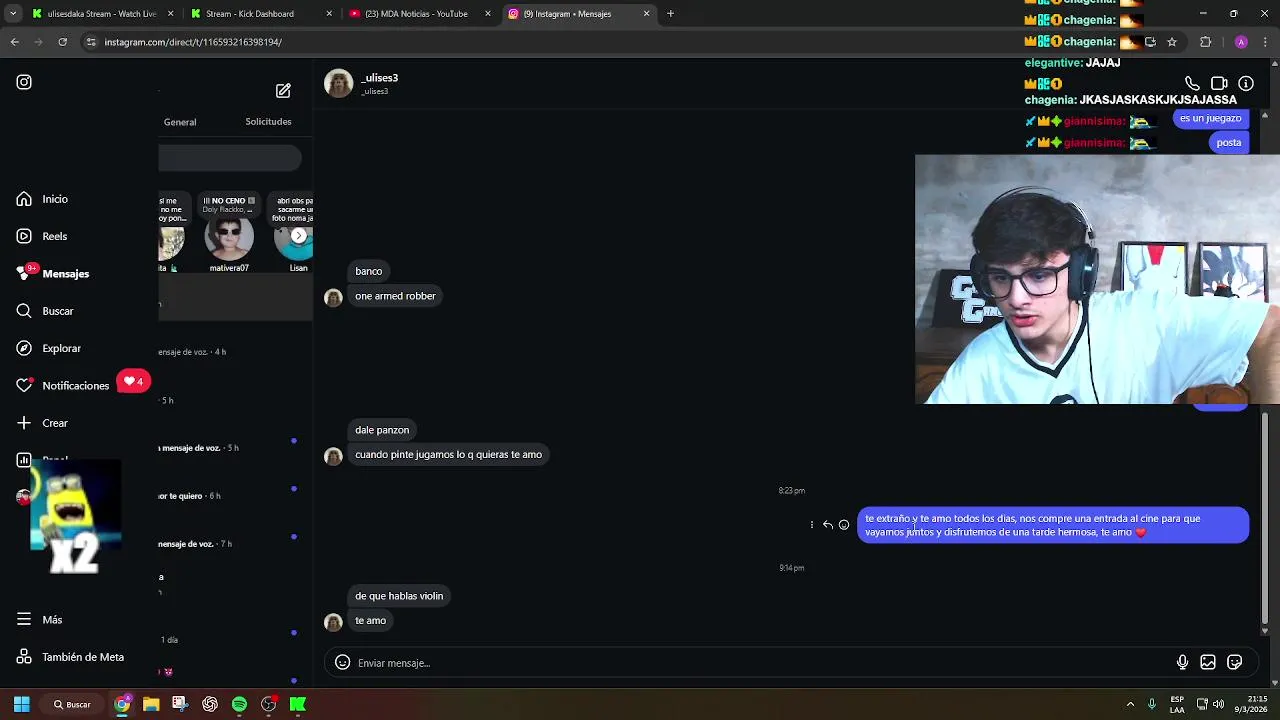Open the Buscar search icon in sidebar

(24, 311)
